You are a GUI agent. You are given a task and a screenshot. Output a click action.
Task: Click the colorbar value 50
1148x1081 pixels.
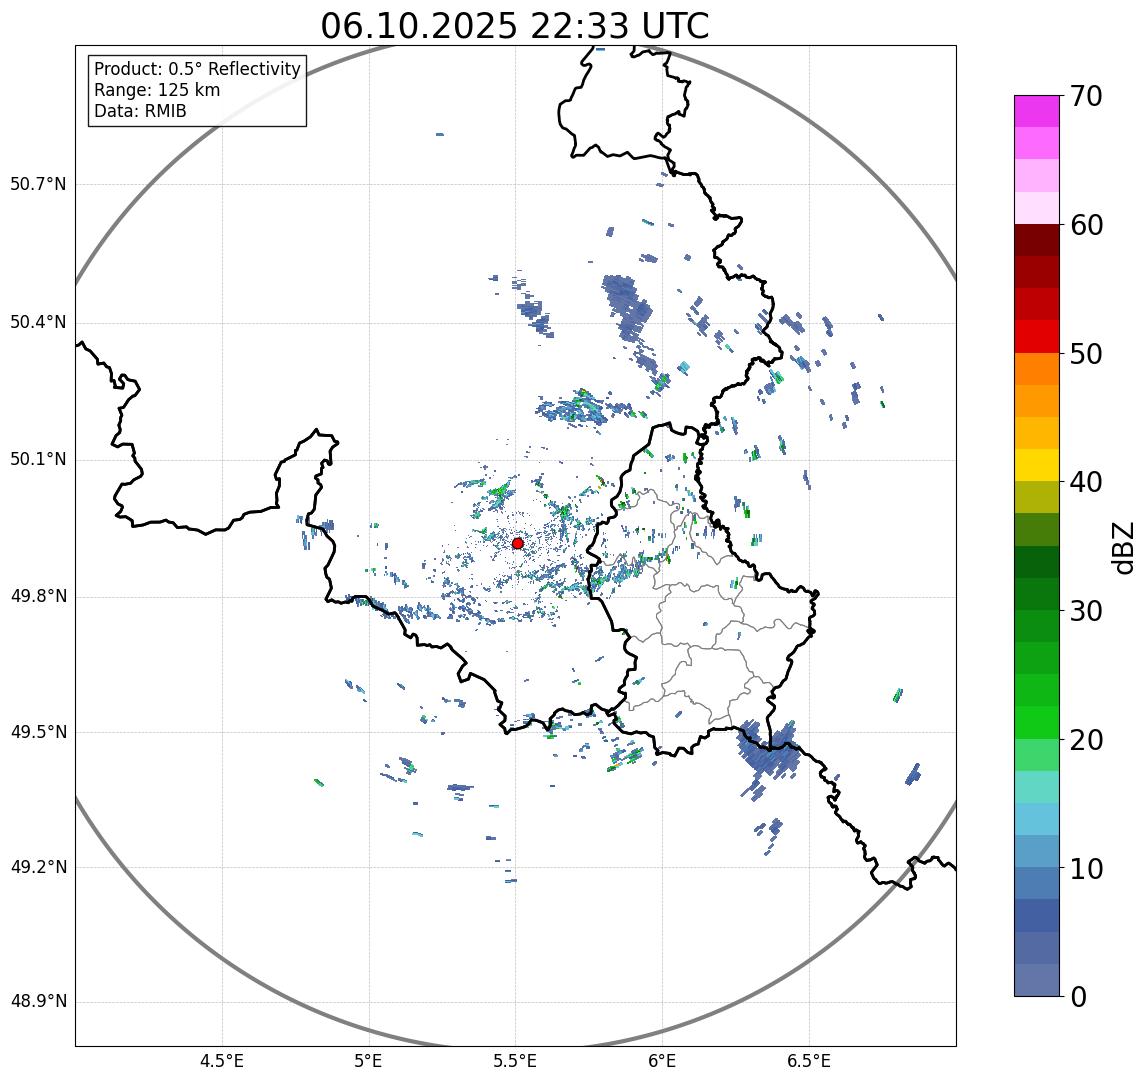1086,354
